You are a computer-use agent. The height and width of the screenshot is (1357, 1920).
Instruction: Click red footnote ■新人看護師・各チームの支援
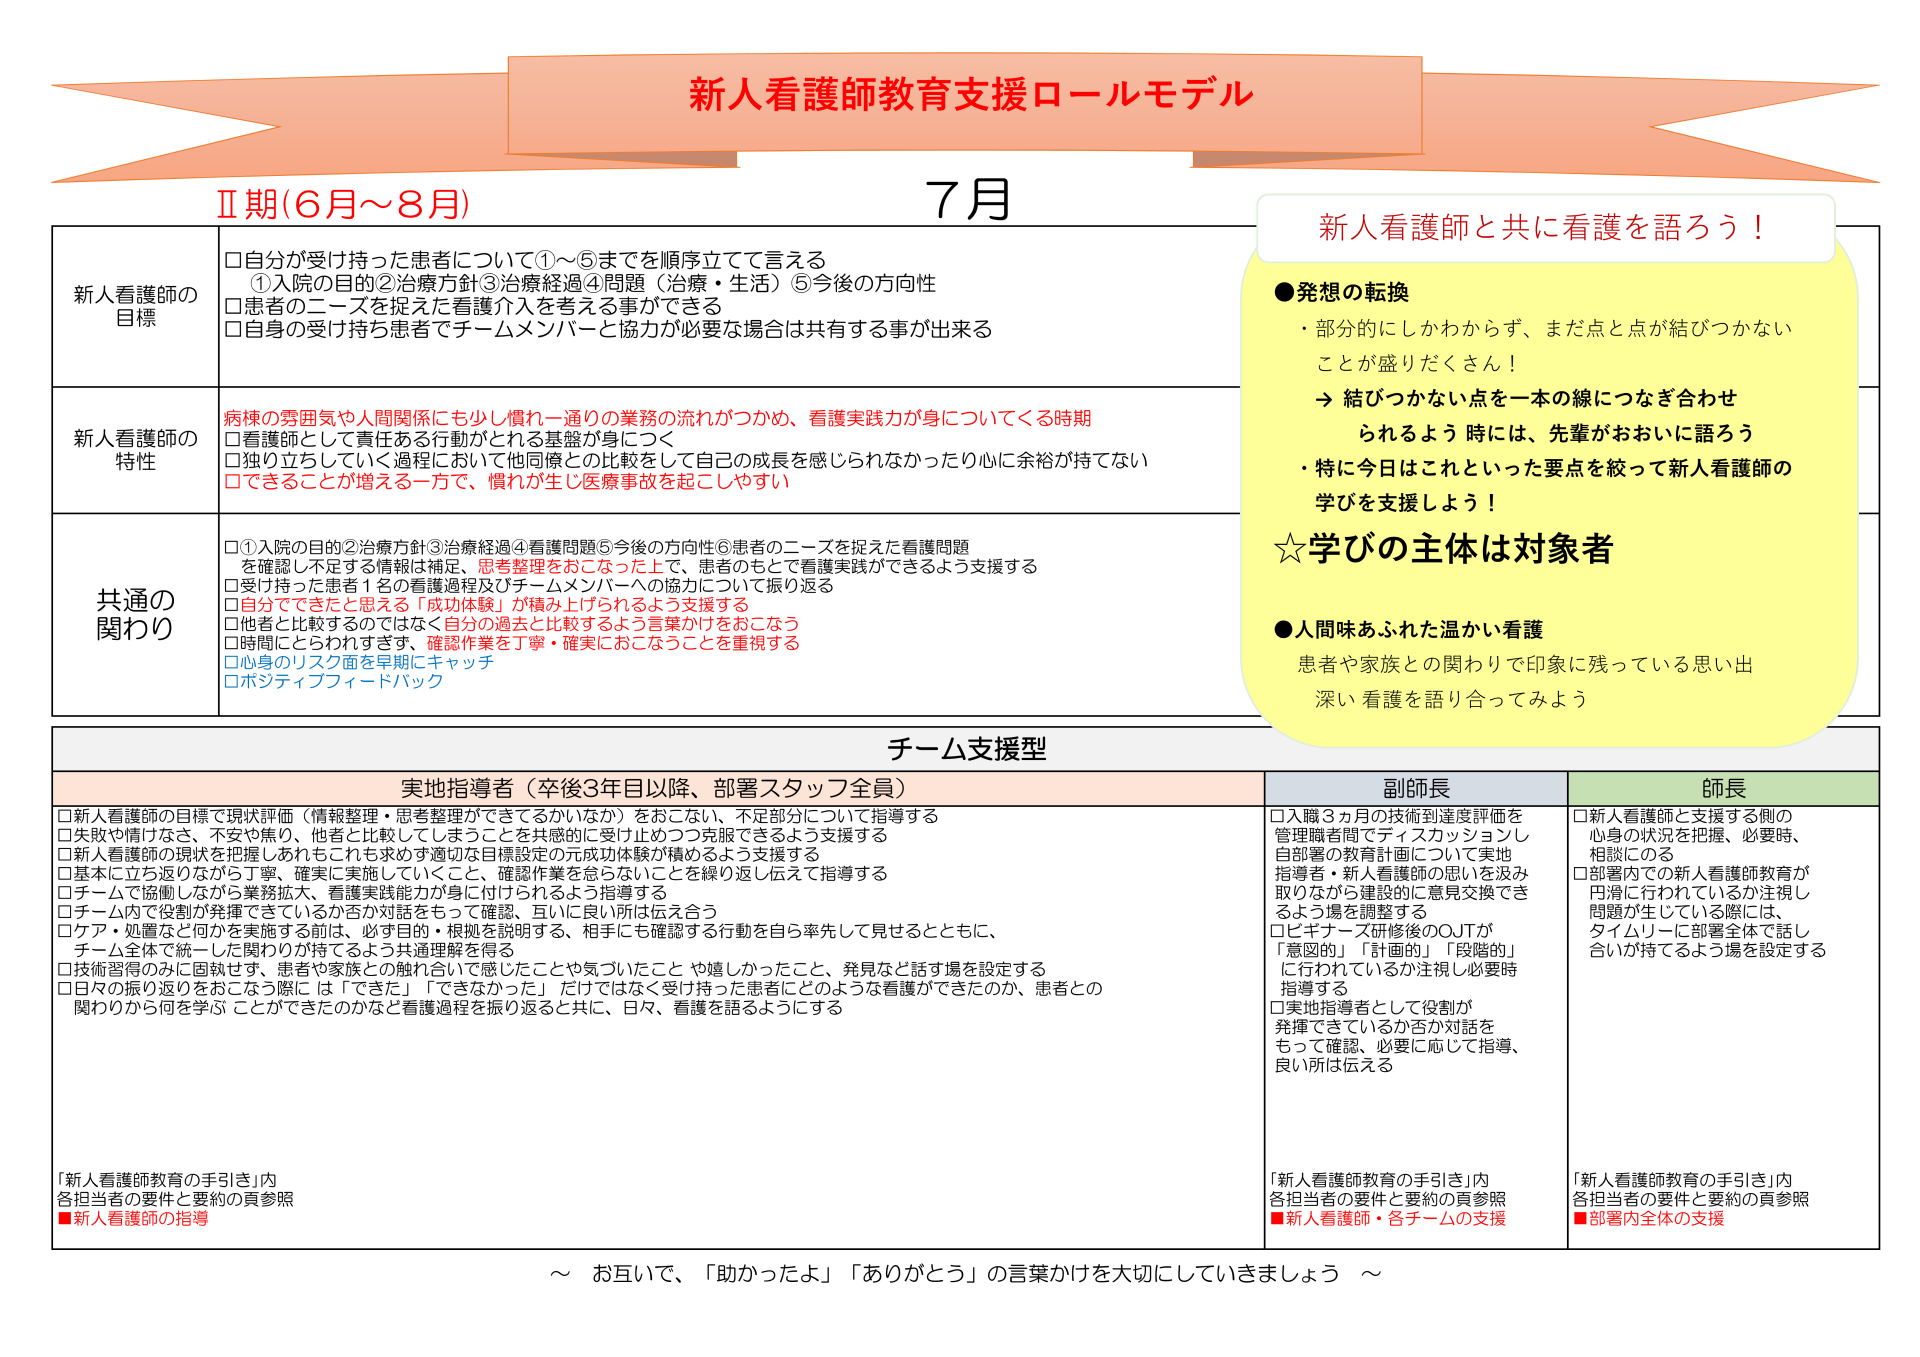coord(1388,1218)
